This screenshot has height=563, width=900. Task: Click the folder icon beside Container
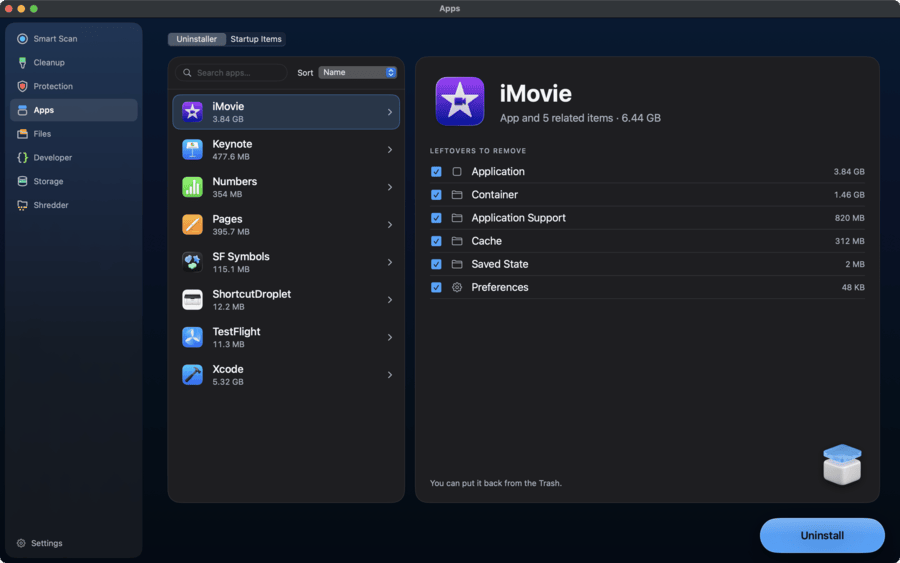point(457,195)
